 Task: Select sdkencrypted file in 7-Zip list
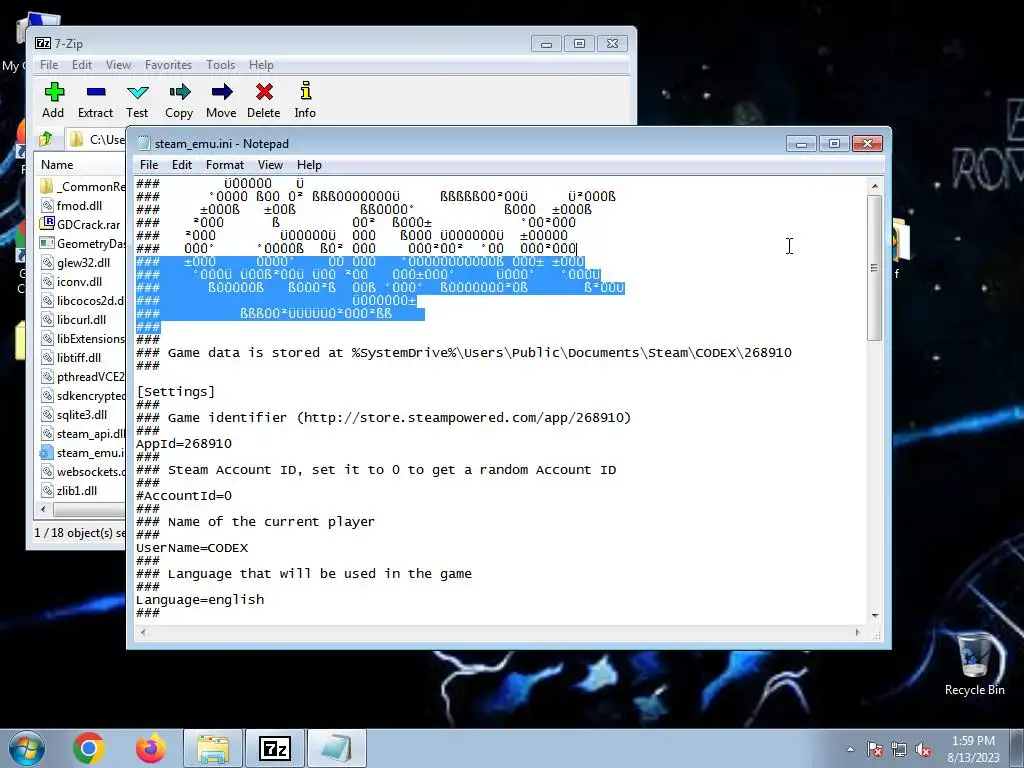82,396
